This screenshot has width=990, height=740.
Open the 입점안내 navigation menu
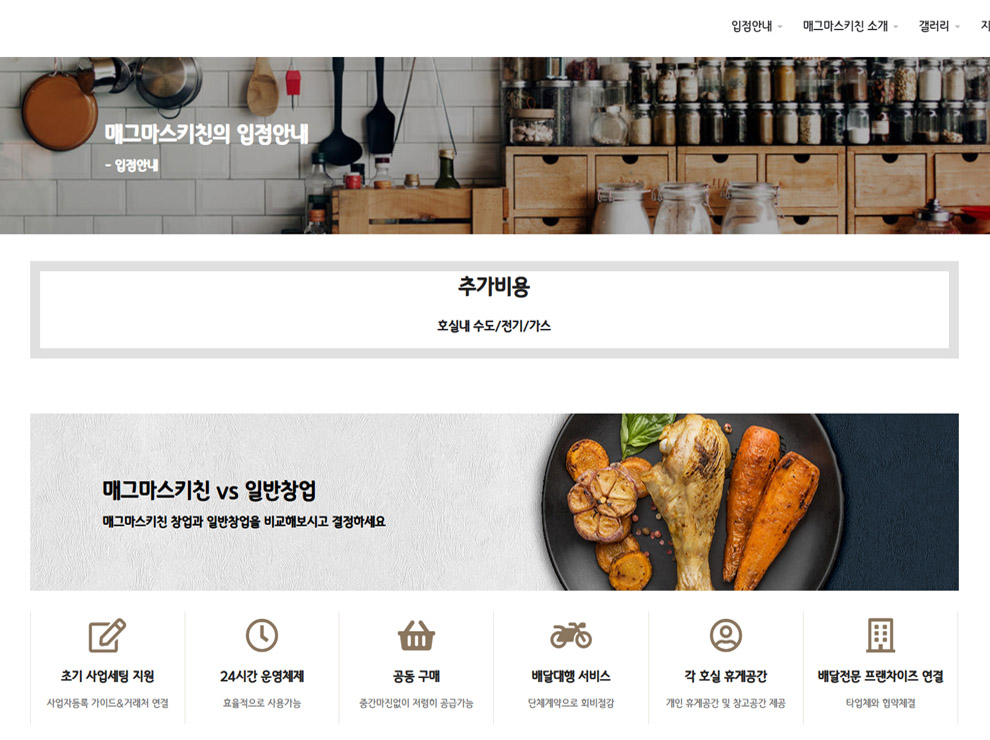click(751, 26)
